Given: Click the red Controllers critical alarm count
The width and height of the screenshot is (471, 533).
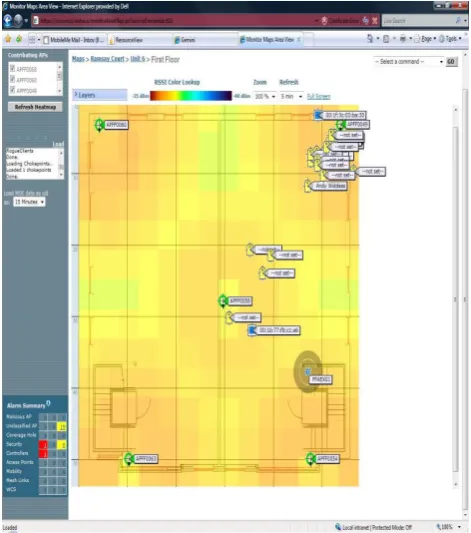Looking at the screenshot, I should 43,454.
